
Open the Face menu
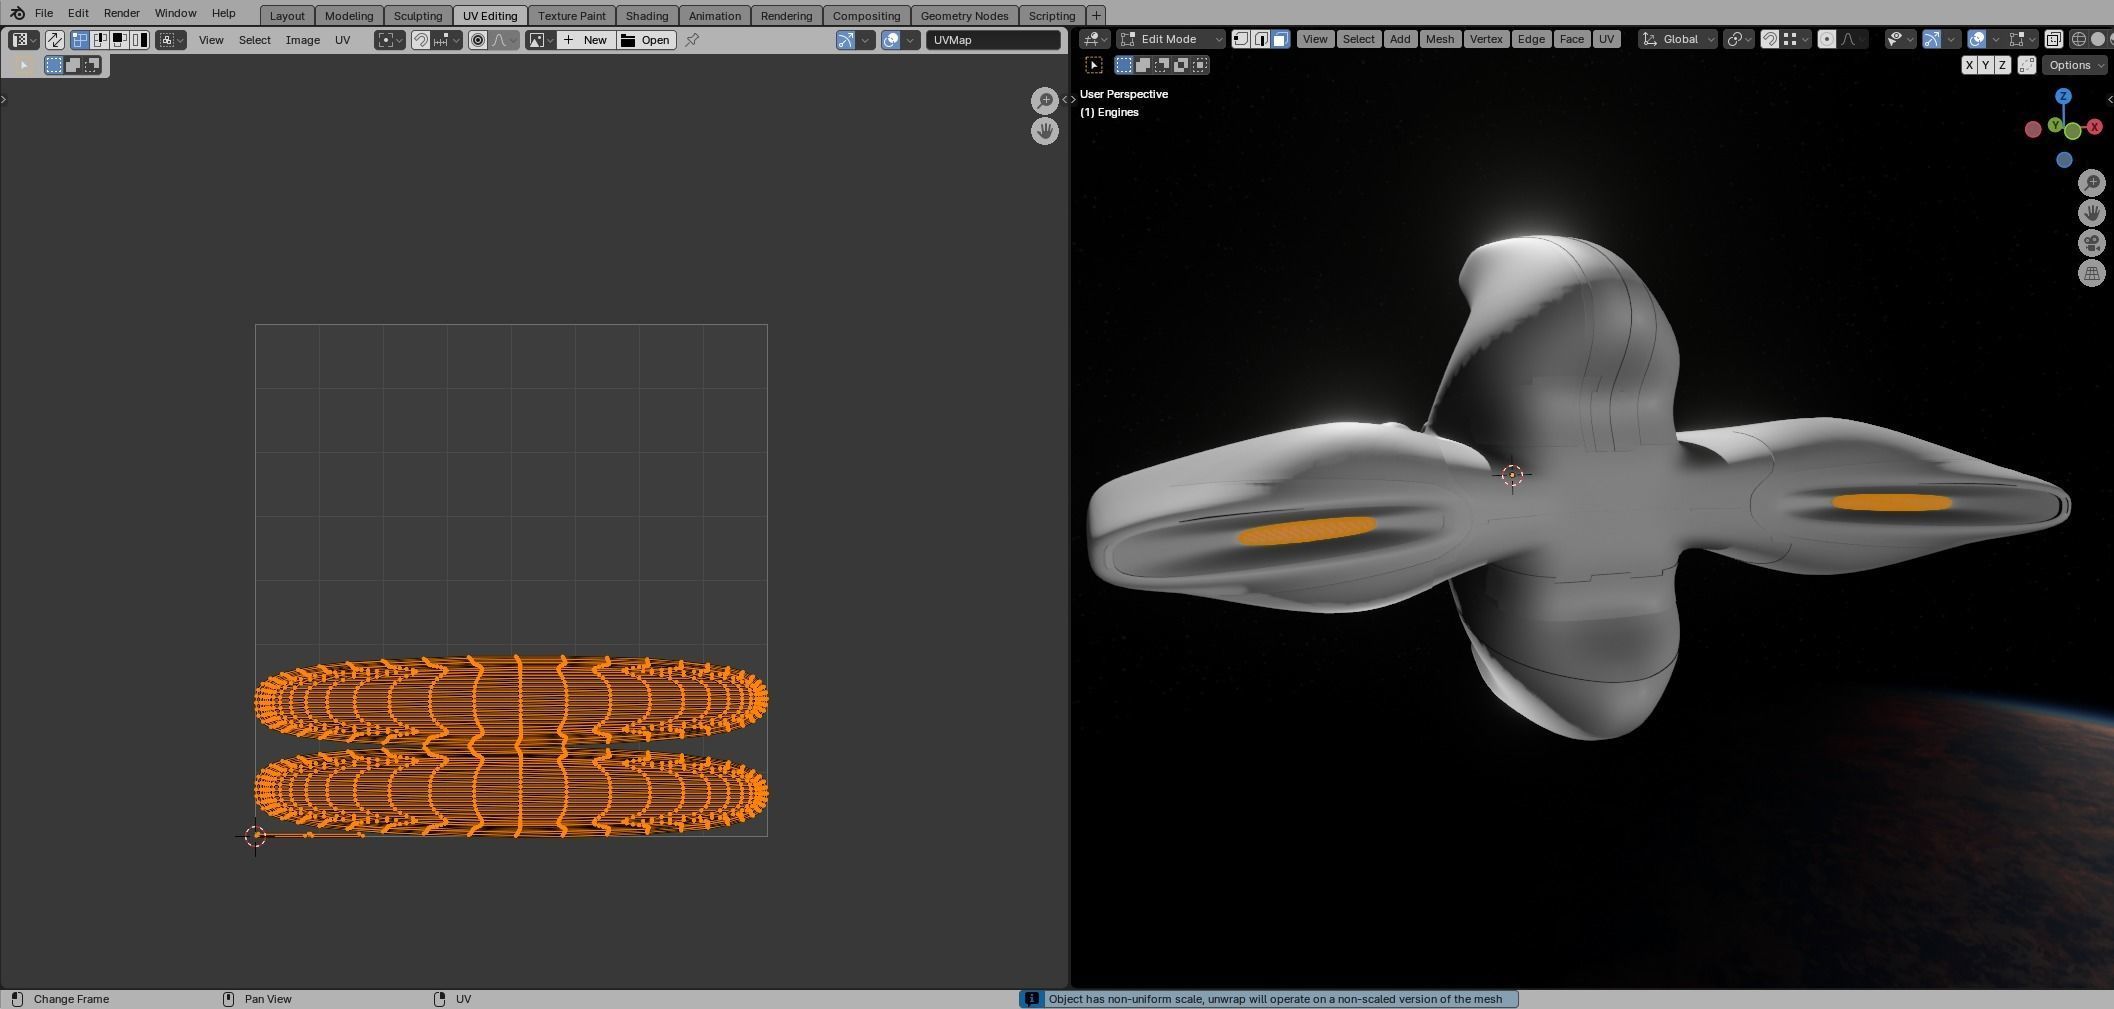[x=1571, y=39]
